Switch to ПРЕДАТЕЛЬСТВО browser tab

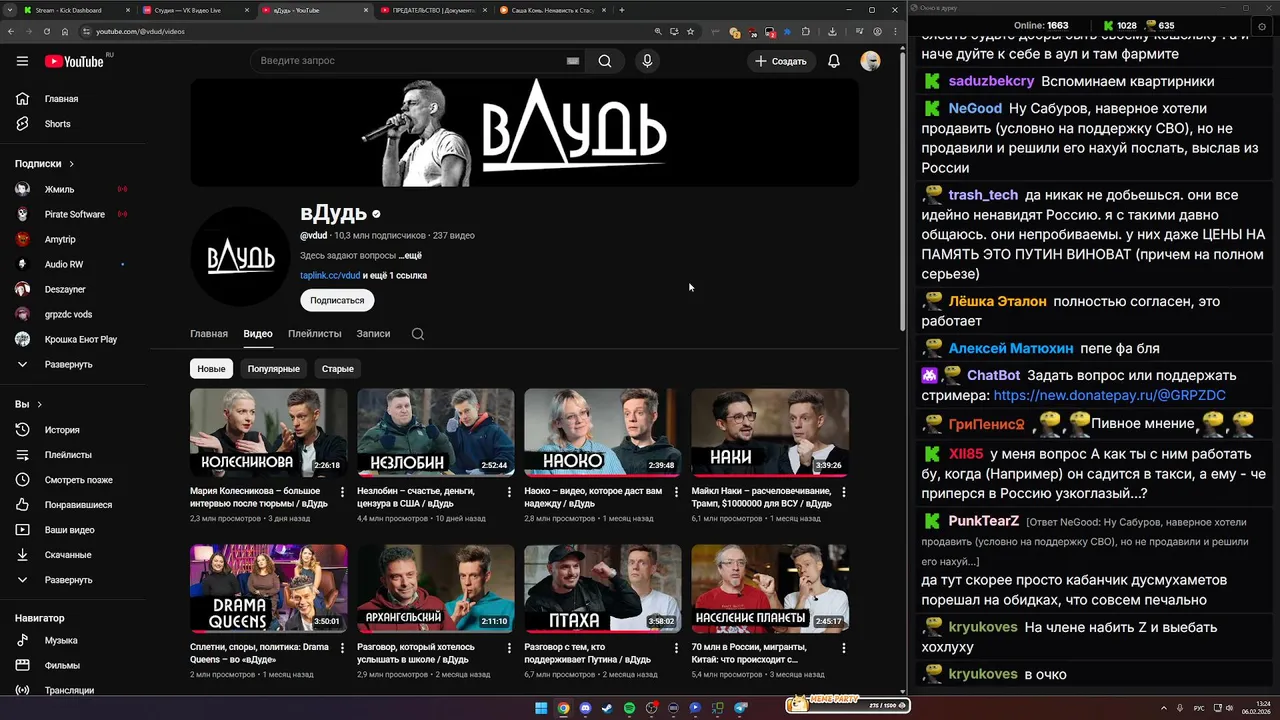(x=433, y=10)
